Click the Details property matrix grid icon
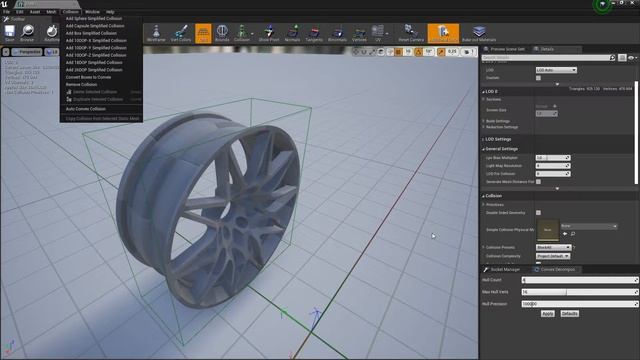Screen dimensions: 640x360 pos(622,58)
